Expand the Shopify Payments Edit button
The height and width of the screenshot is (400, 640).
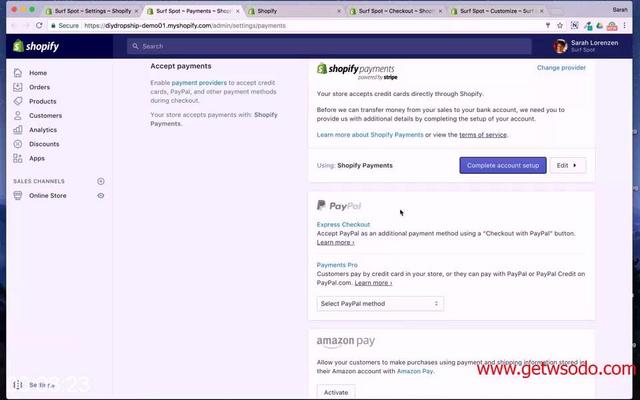(568, 165)
